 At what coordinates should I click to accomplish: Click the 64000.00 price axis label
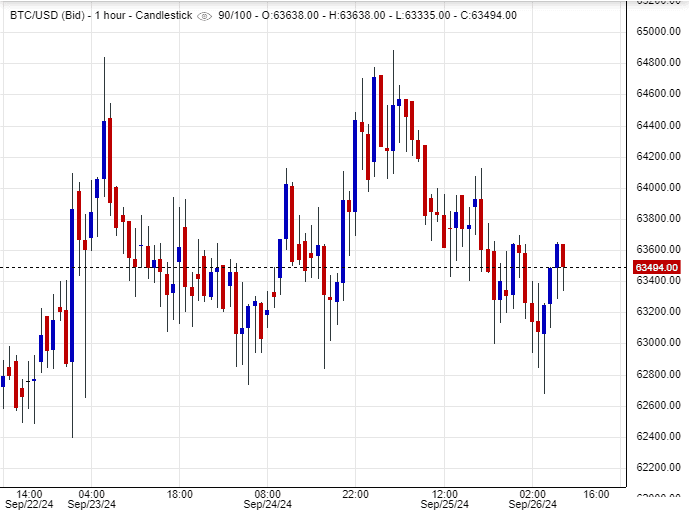(x=658, y=187)
